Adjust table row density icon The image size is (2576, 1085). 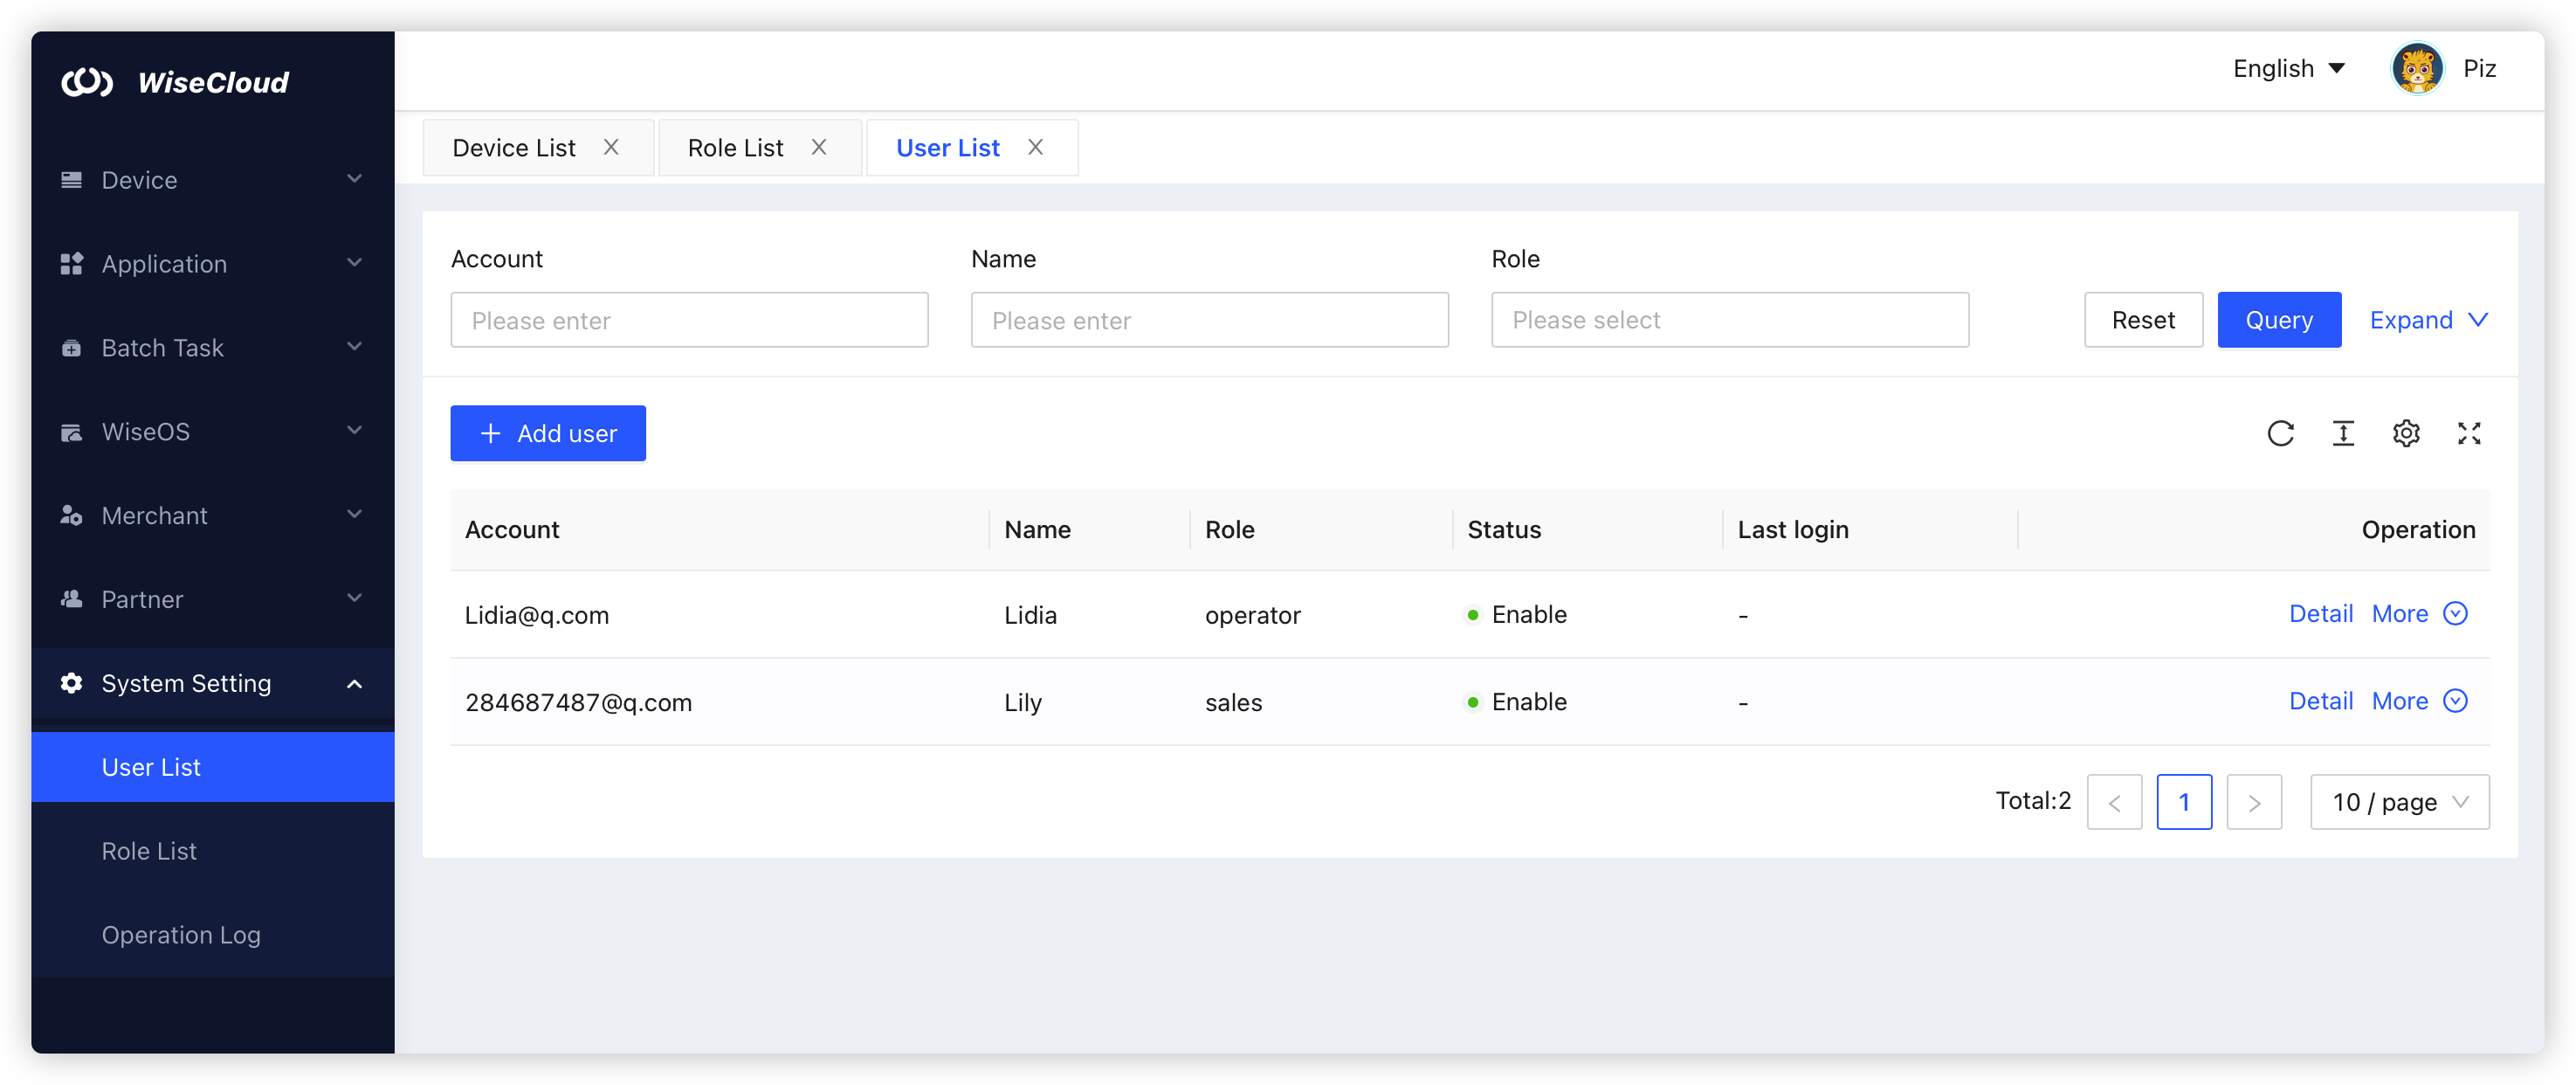[x=2344, y=433]
